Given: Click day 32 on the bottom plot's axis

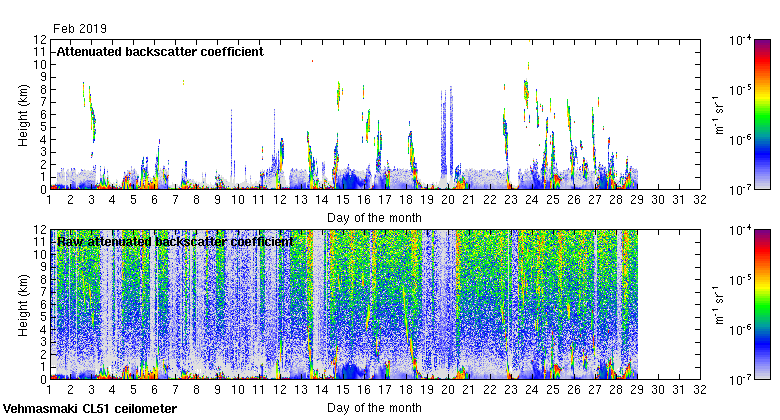Looking at the screenshot, I should pyautogui.click(x=700, y=390).
